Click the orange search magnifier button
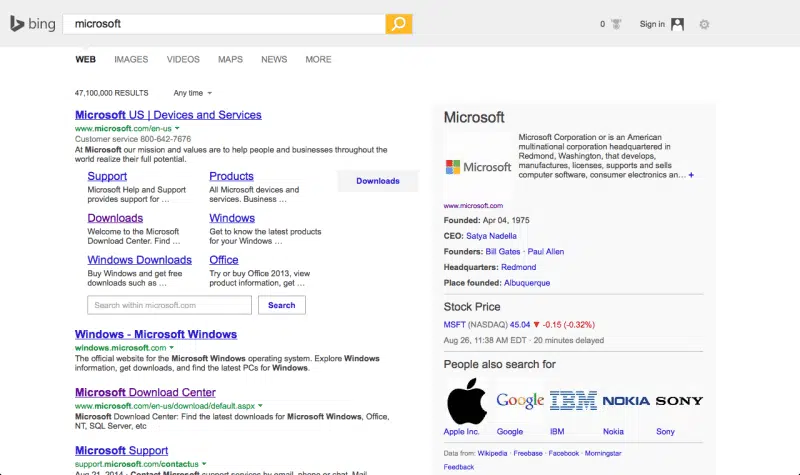 pyautogui.click(x=398, y=24)
